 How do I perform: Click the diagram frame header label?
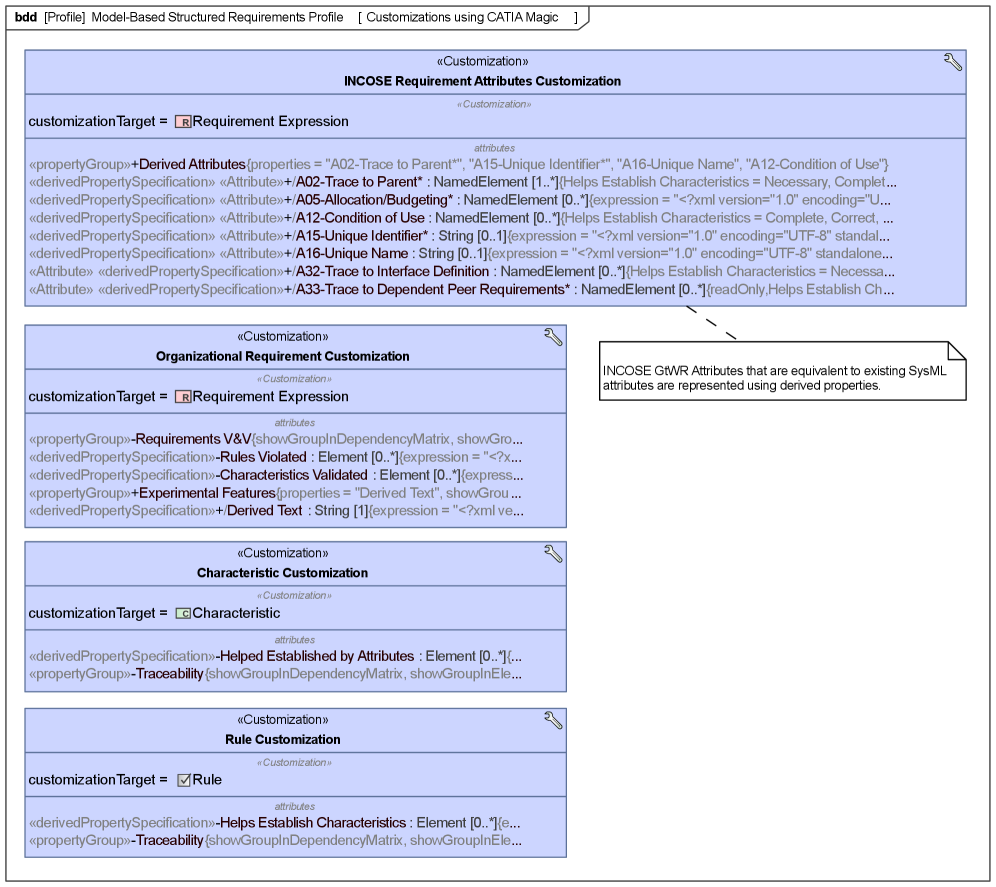click(x=297, y=18)
